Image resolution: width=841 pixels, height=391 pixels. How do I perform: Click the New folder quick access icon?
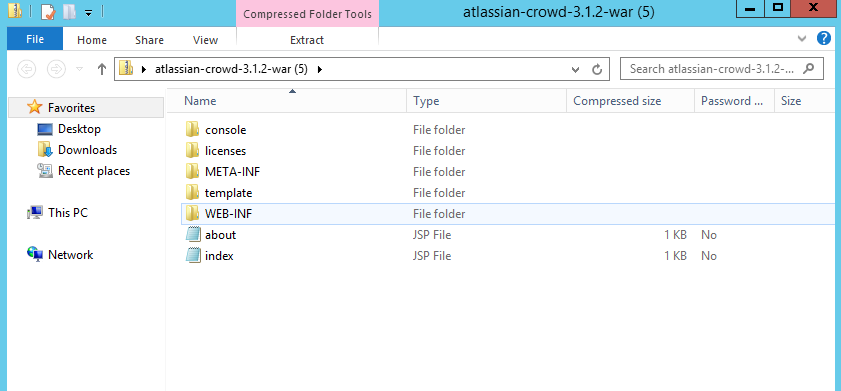coord(69,11)
